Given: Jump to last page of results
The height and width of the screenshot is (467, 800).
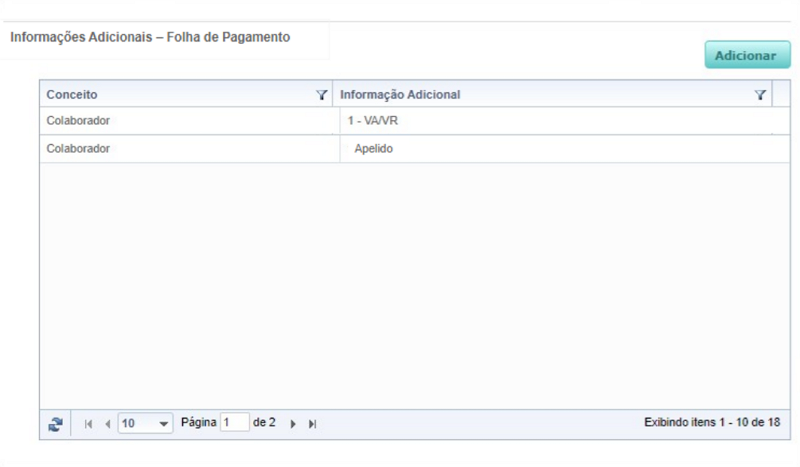Looking at the screenshot, I should pyautogui.click(x=312, y=424).
